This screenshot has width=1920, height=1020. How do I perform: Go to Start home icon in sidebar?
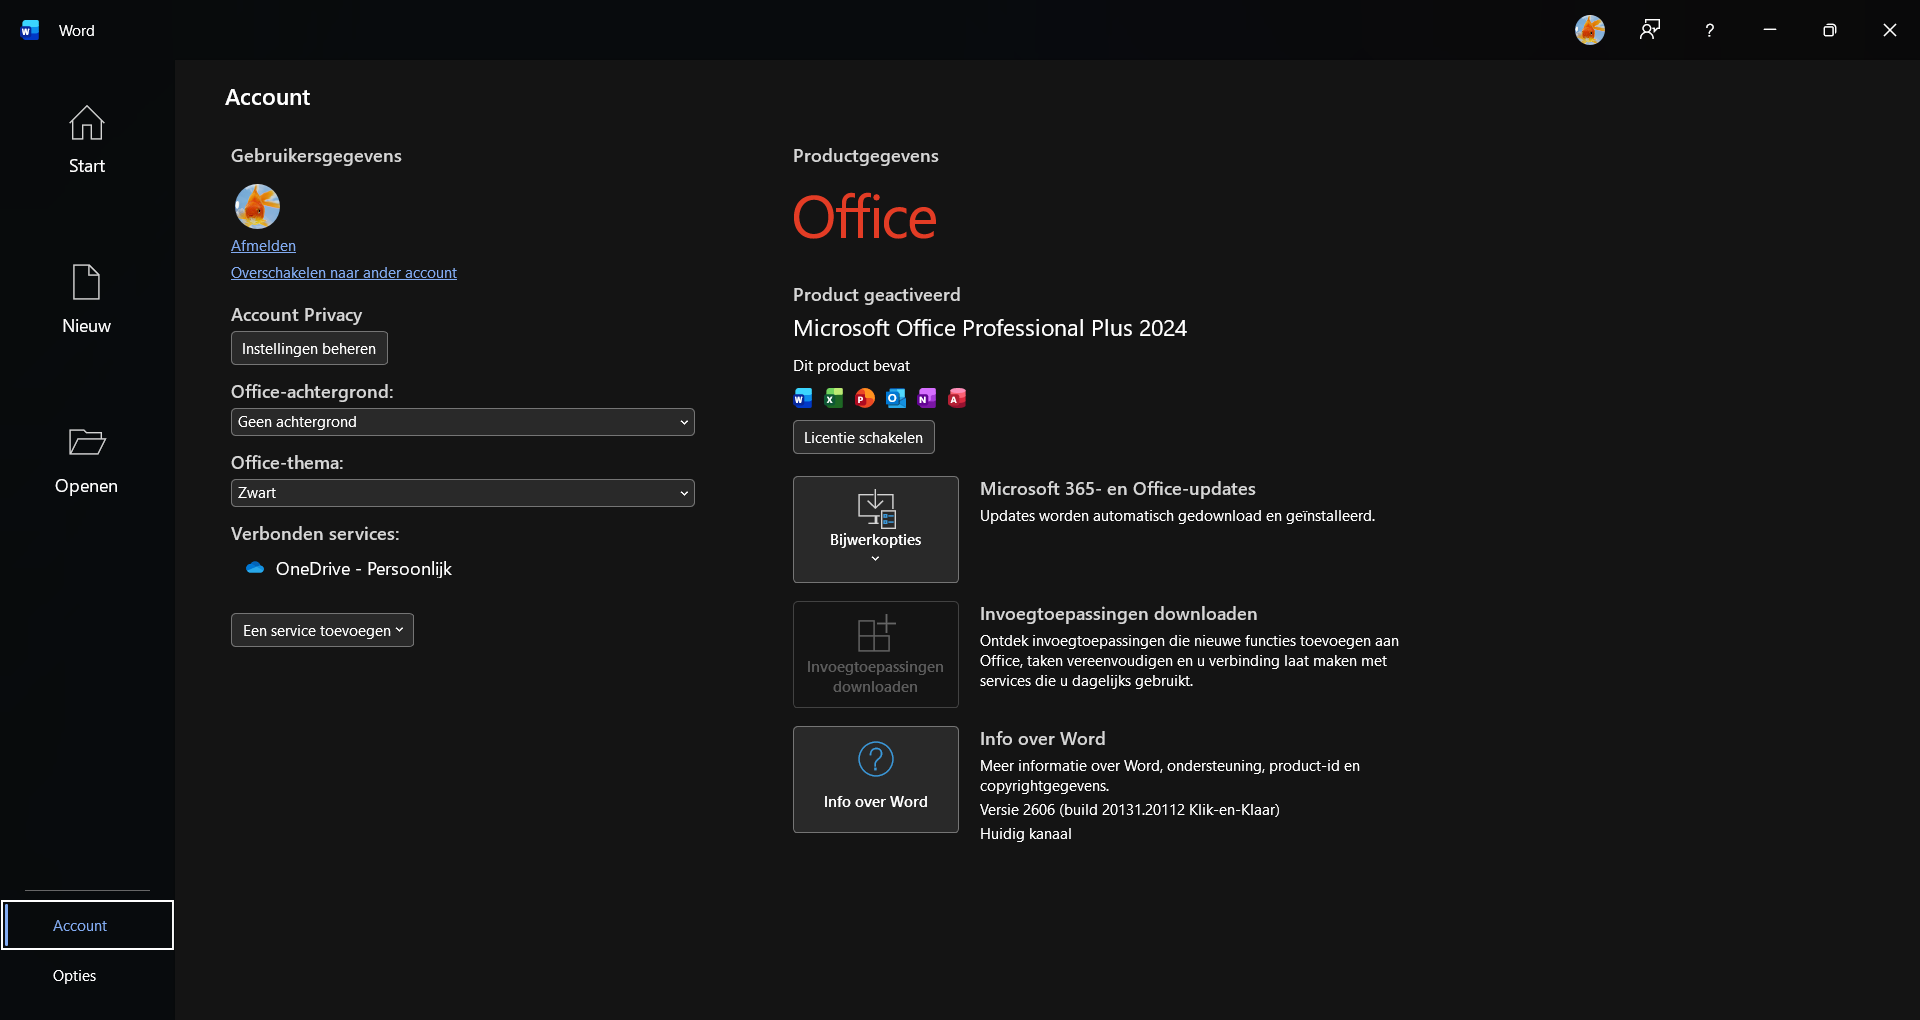[87, 123]
